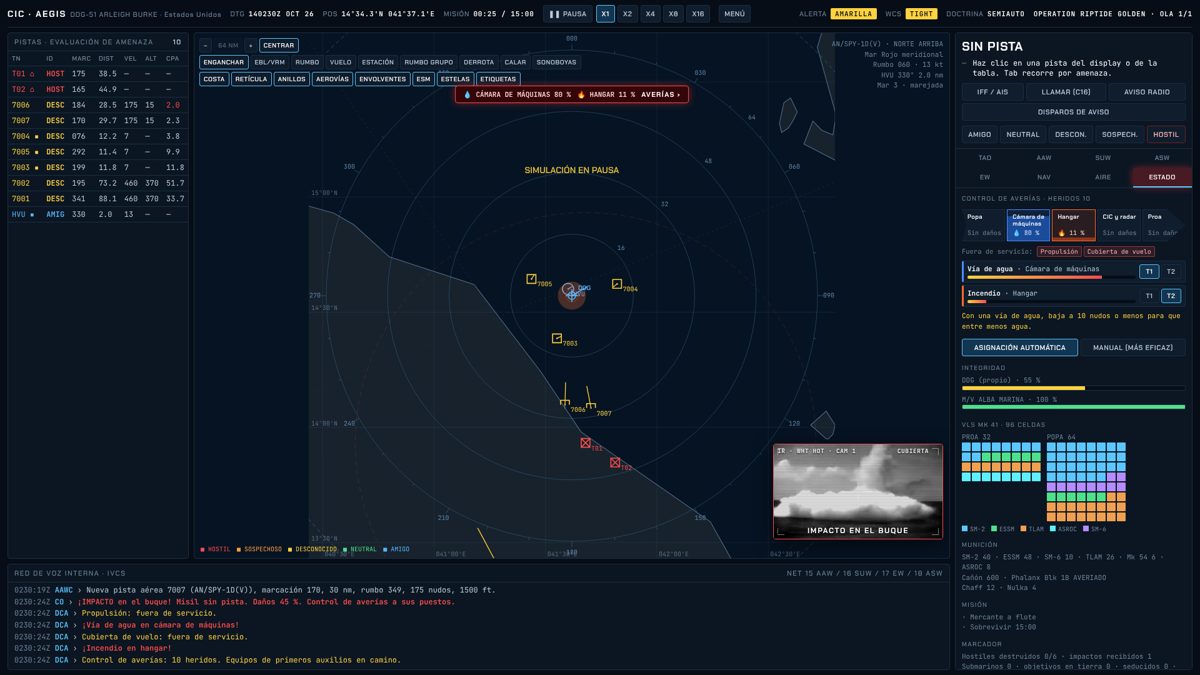Click own-ship DDG symbol at radar center

click(571, 294)
